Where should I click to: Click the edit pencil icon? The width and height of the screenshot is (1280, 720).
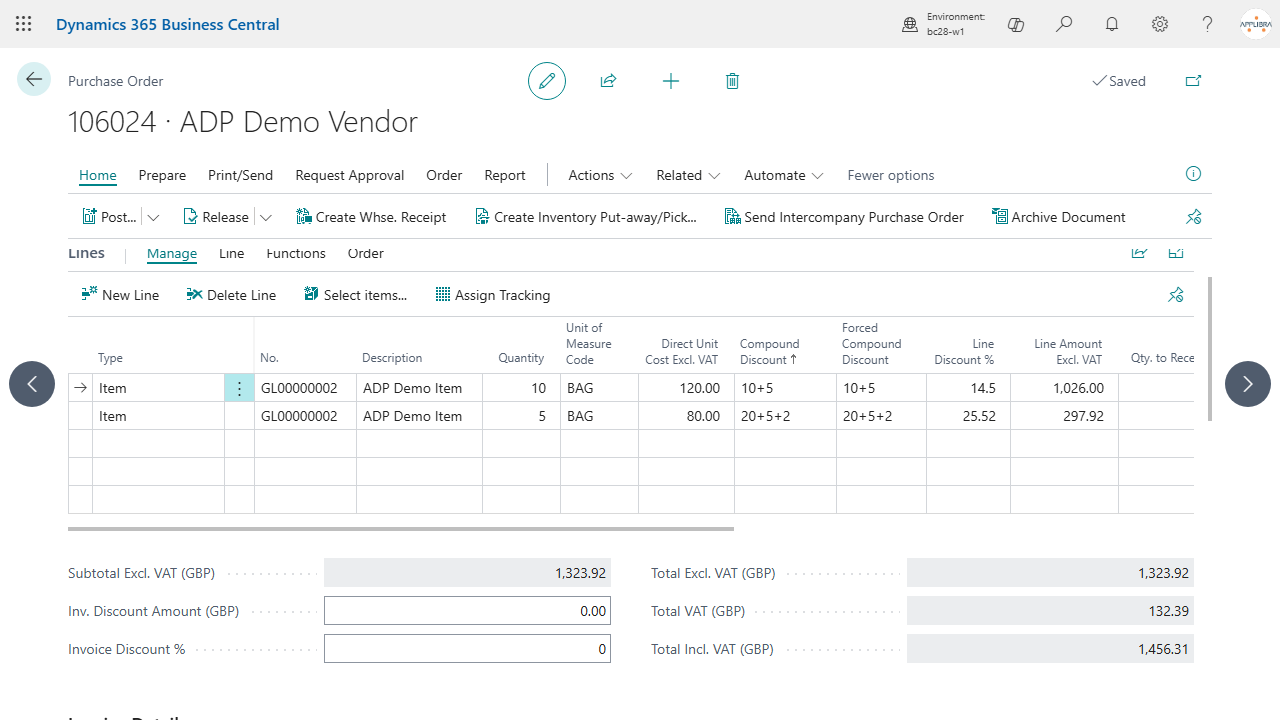coord(547,81)
